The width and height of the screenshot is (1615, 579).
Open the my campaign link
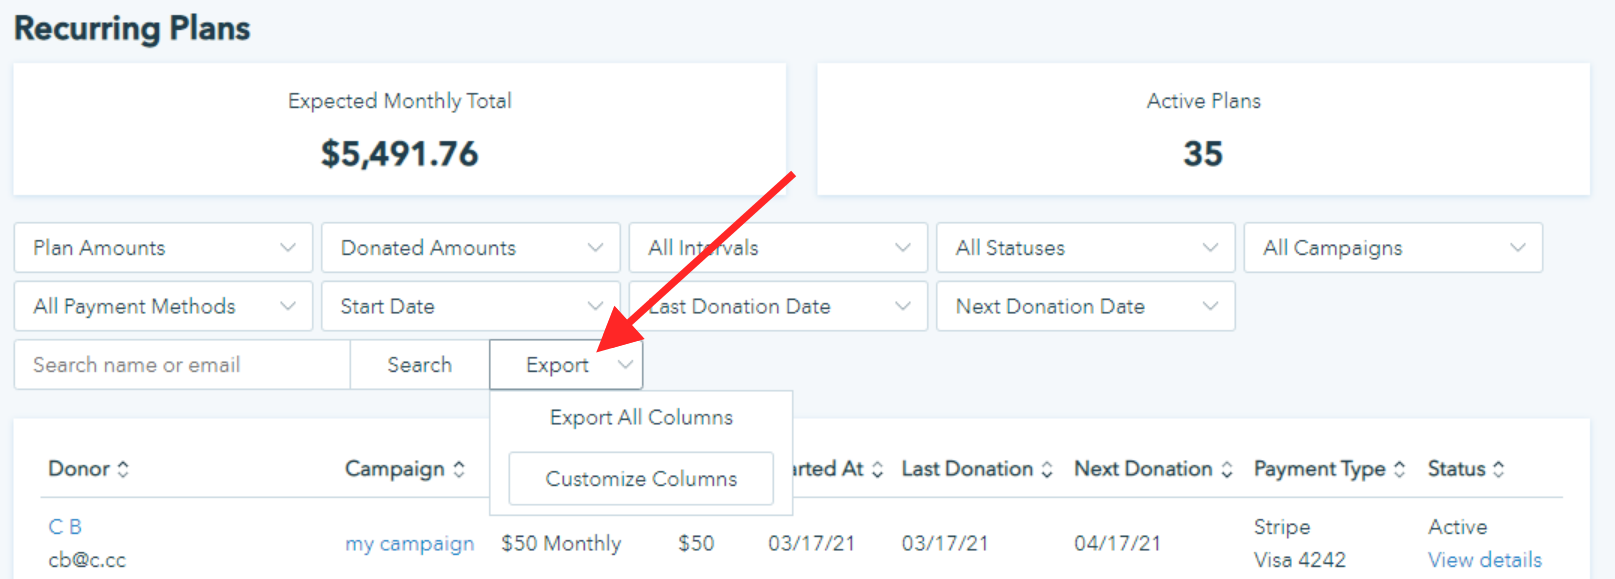[410, 544]
